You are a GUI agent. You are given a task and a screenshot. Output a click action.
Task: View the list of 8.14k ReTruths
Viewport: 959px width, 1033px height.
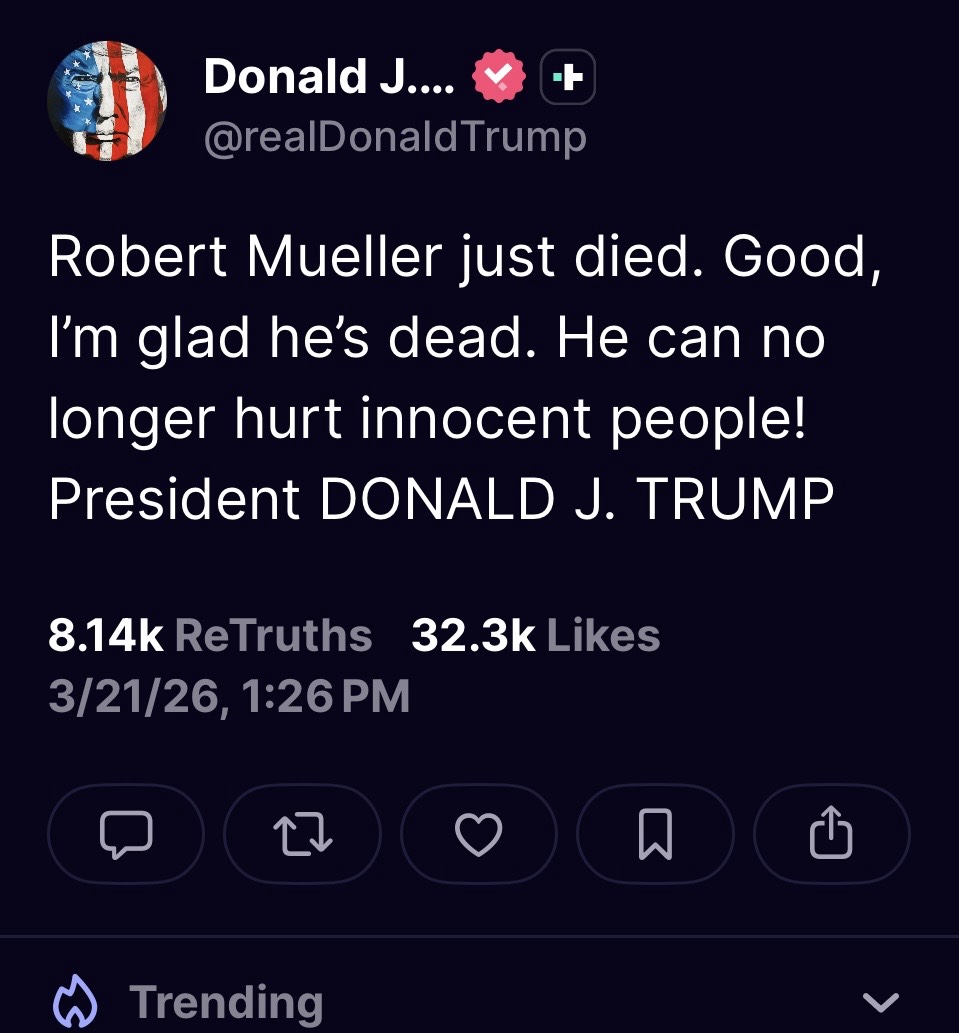click(105, 635)
